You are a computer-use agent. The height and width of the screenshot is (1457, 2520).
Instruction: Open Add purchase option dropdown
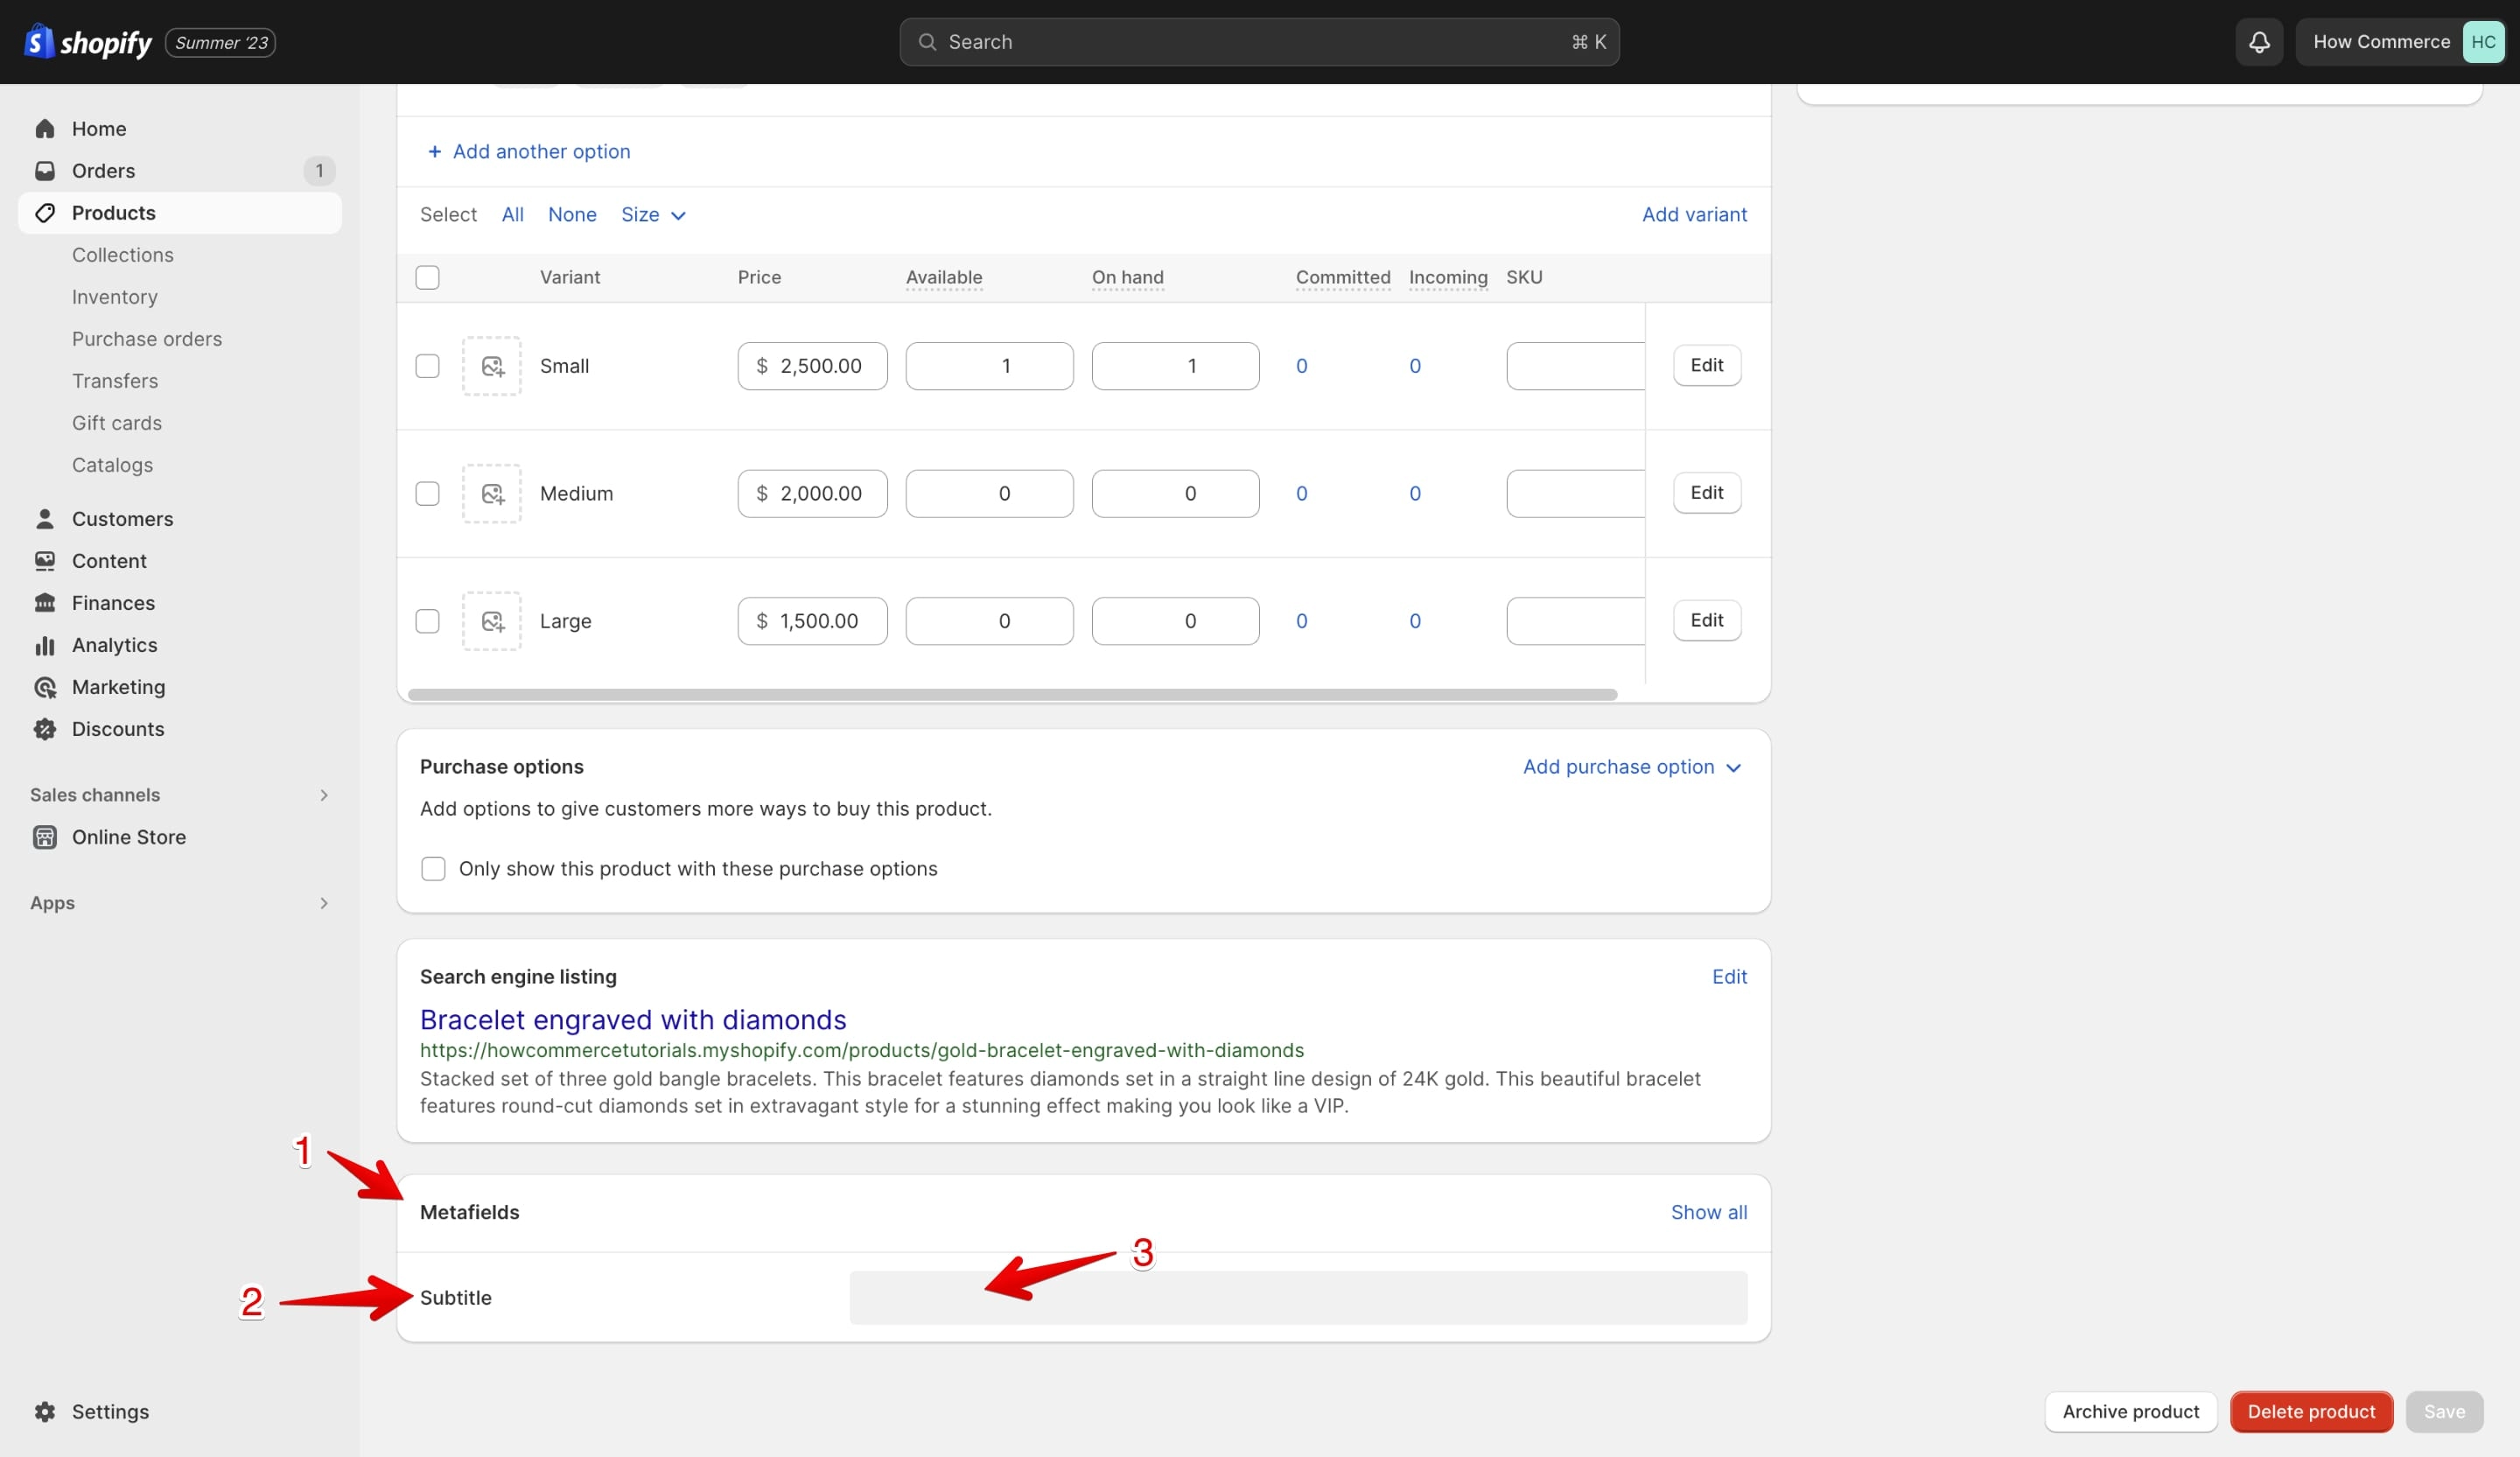point(1632,767)
